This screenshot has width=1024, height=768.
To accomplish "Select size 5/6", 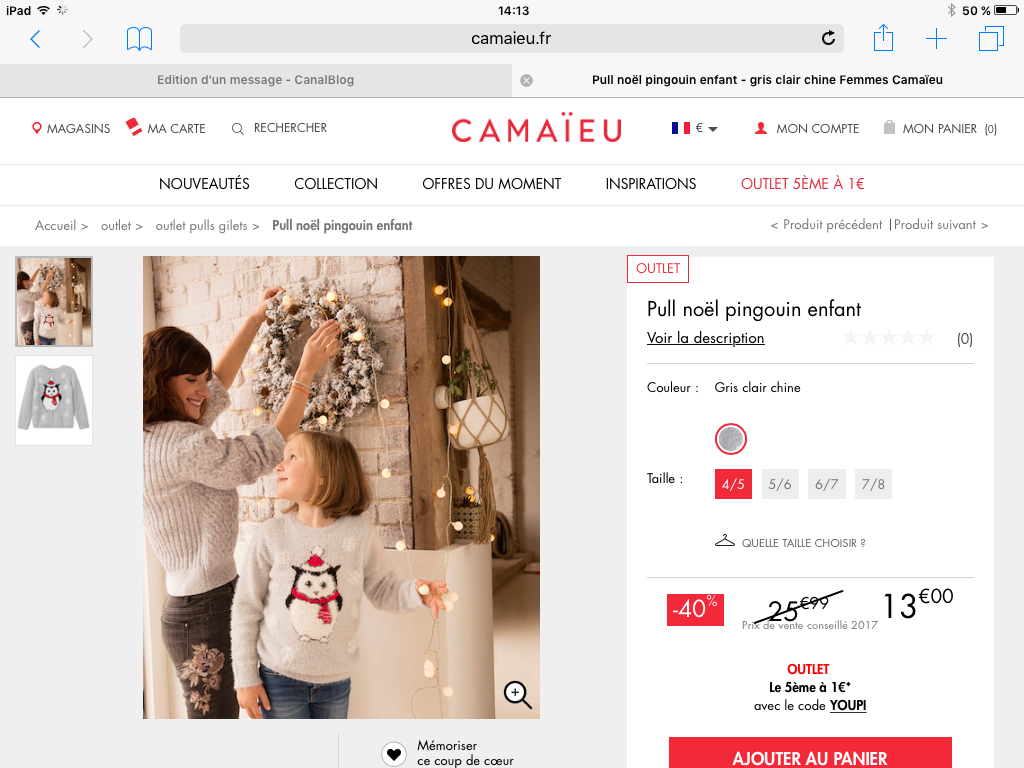I will pyautogui.click(x=780, y=484).
